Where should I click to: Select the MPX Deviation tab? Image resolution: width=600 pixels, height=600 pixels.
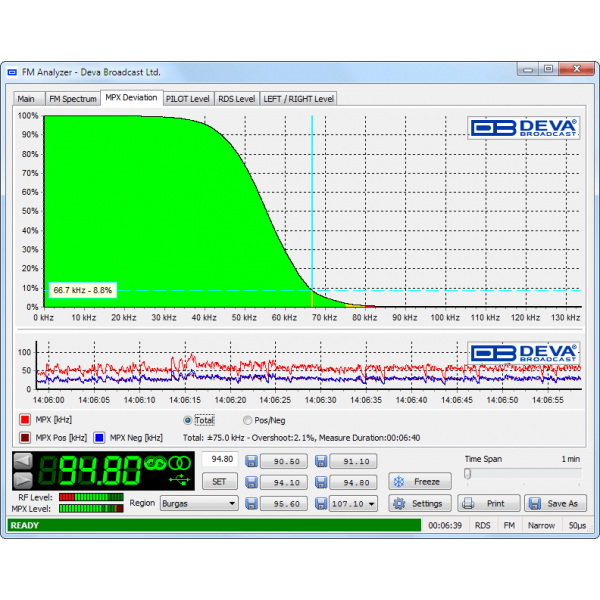pos(131,98)
